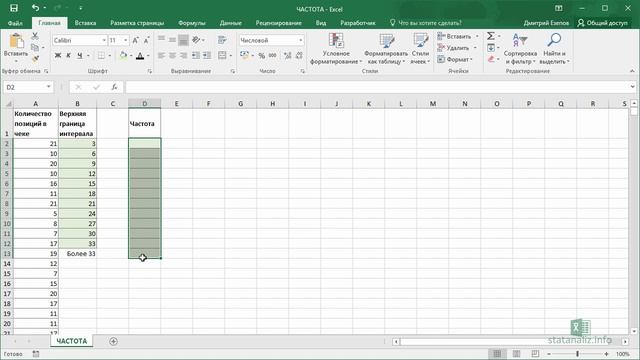Apply fill color with paint bucket

(x=123, y=56)
